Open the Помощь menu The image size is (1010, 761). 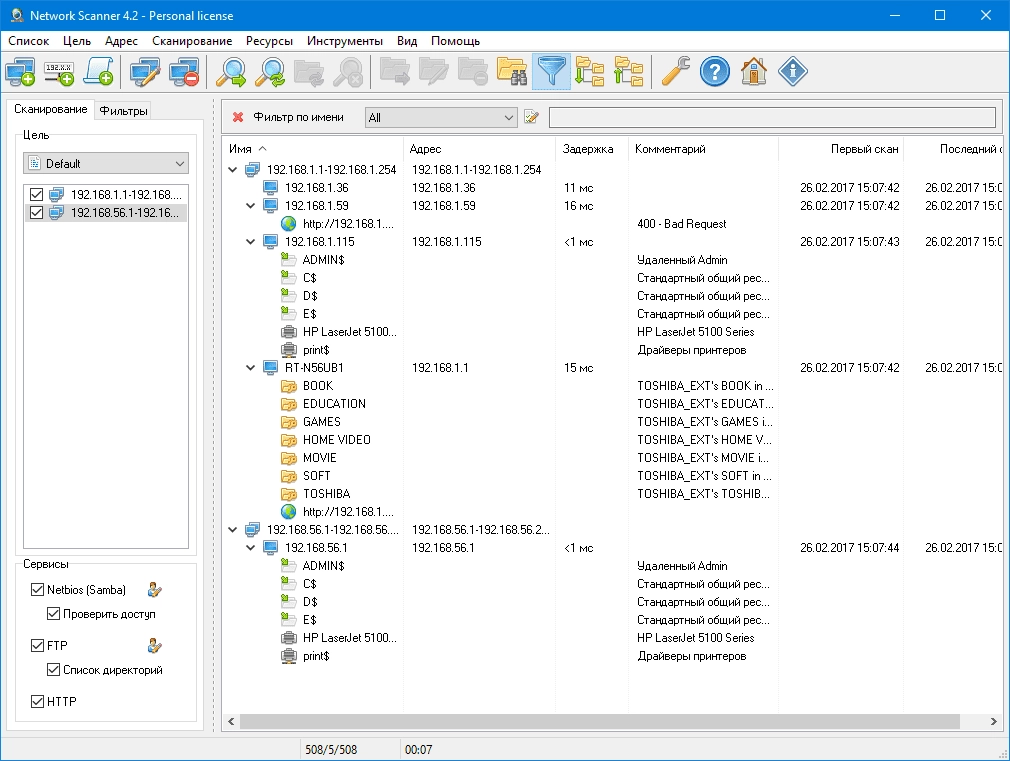455,41
